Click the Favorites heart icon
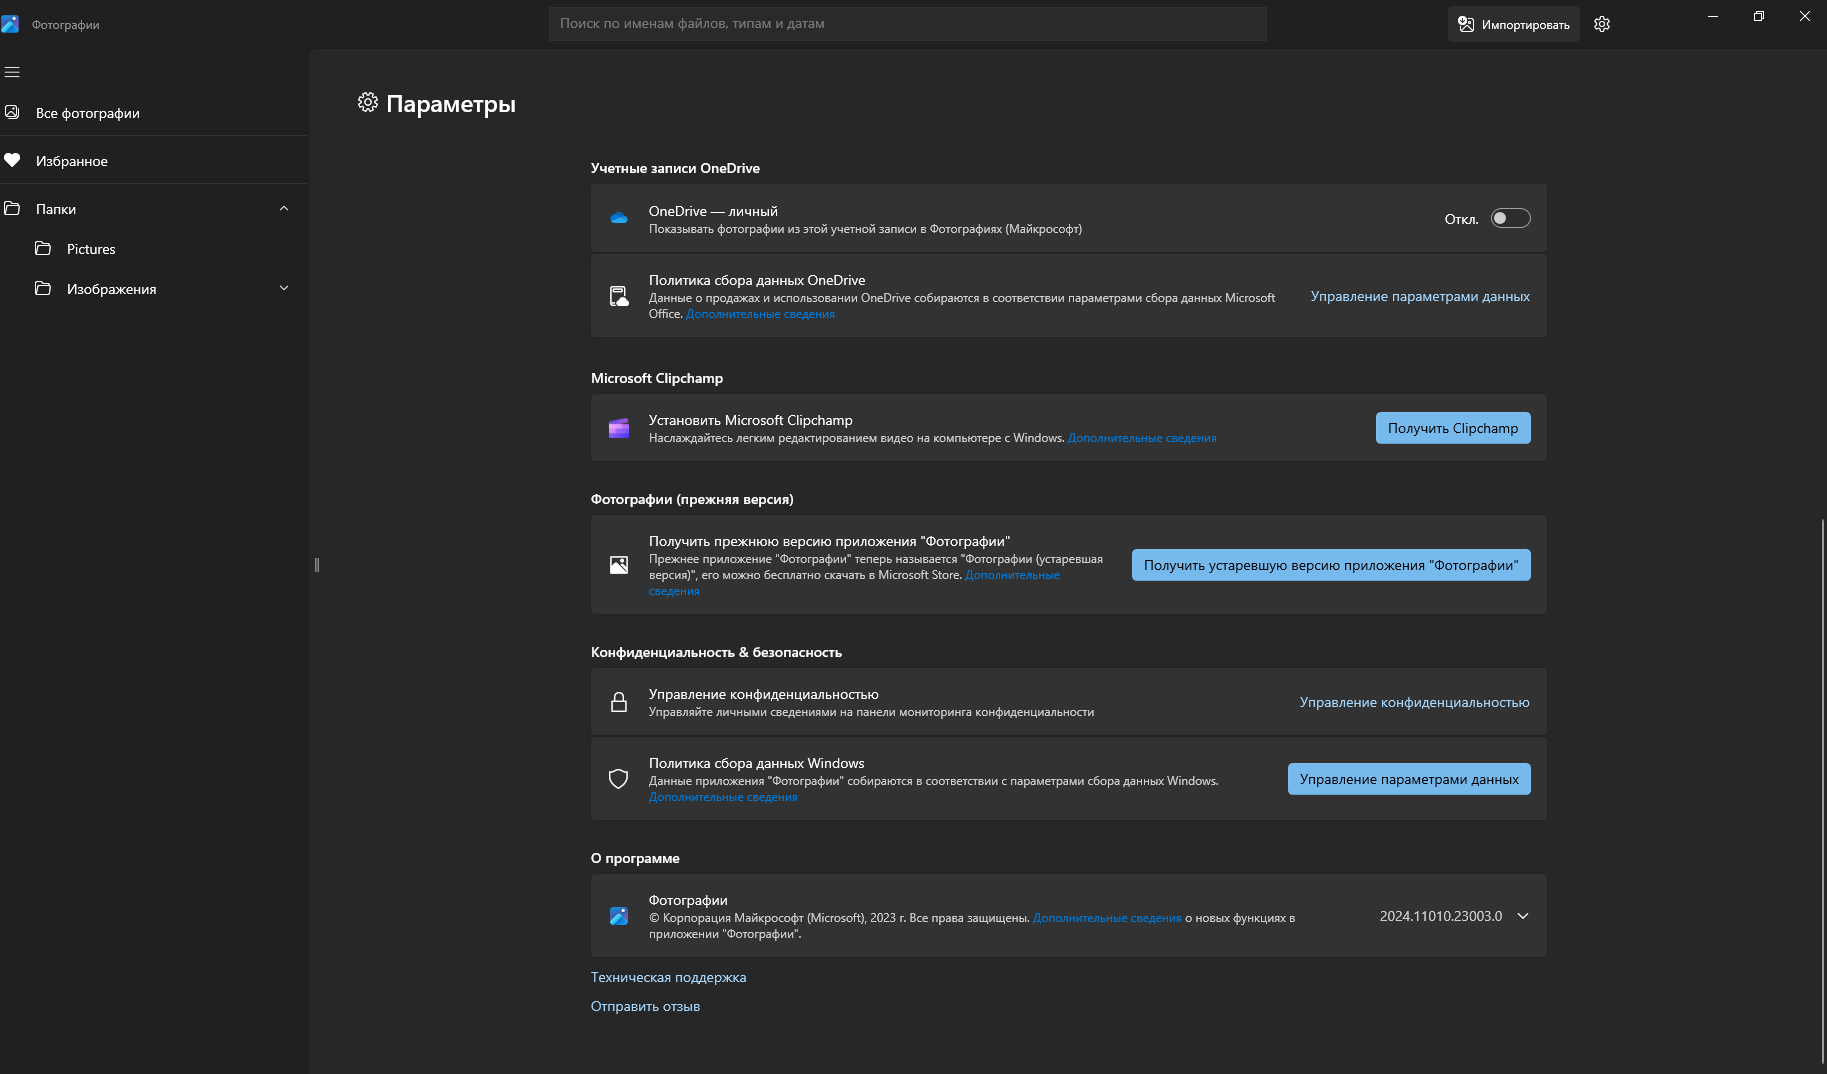 click(x=12, y=160)
